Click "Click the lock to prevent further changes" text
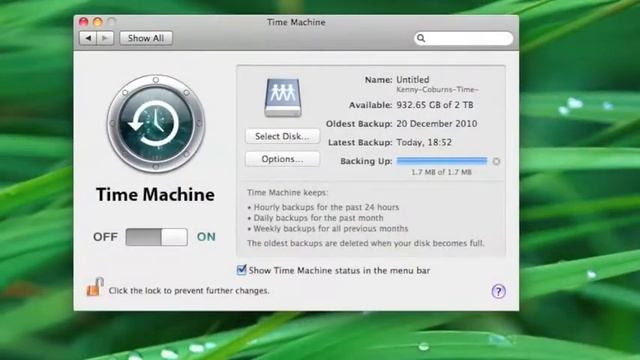The image size is (640, 360). pos(189,291)
